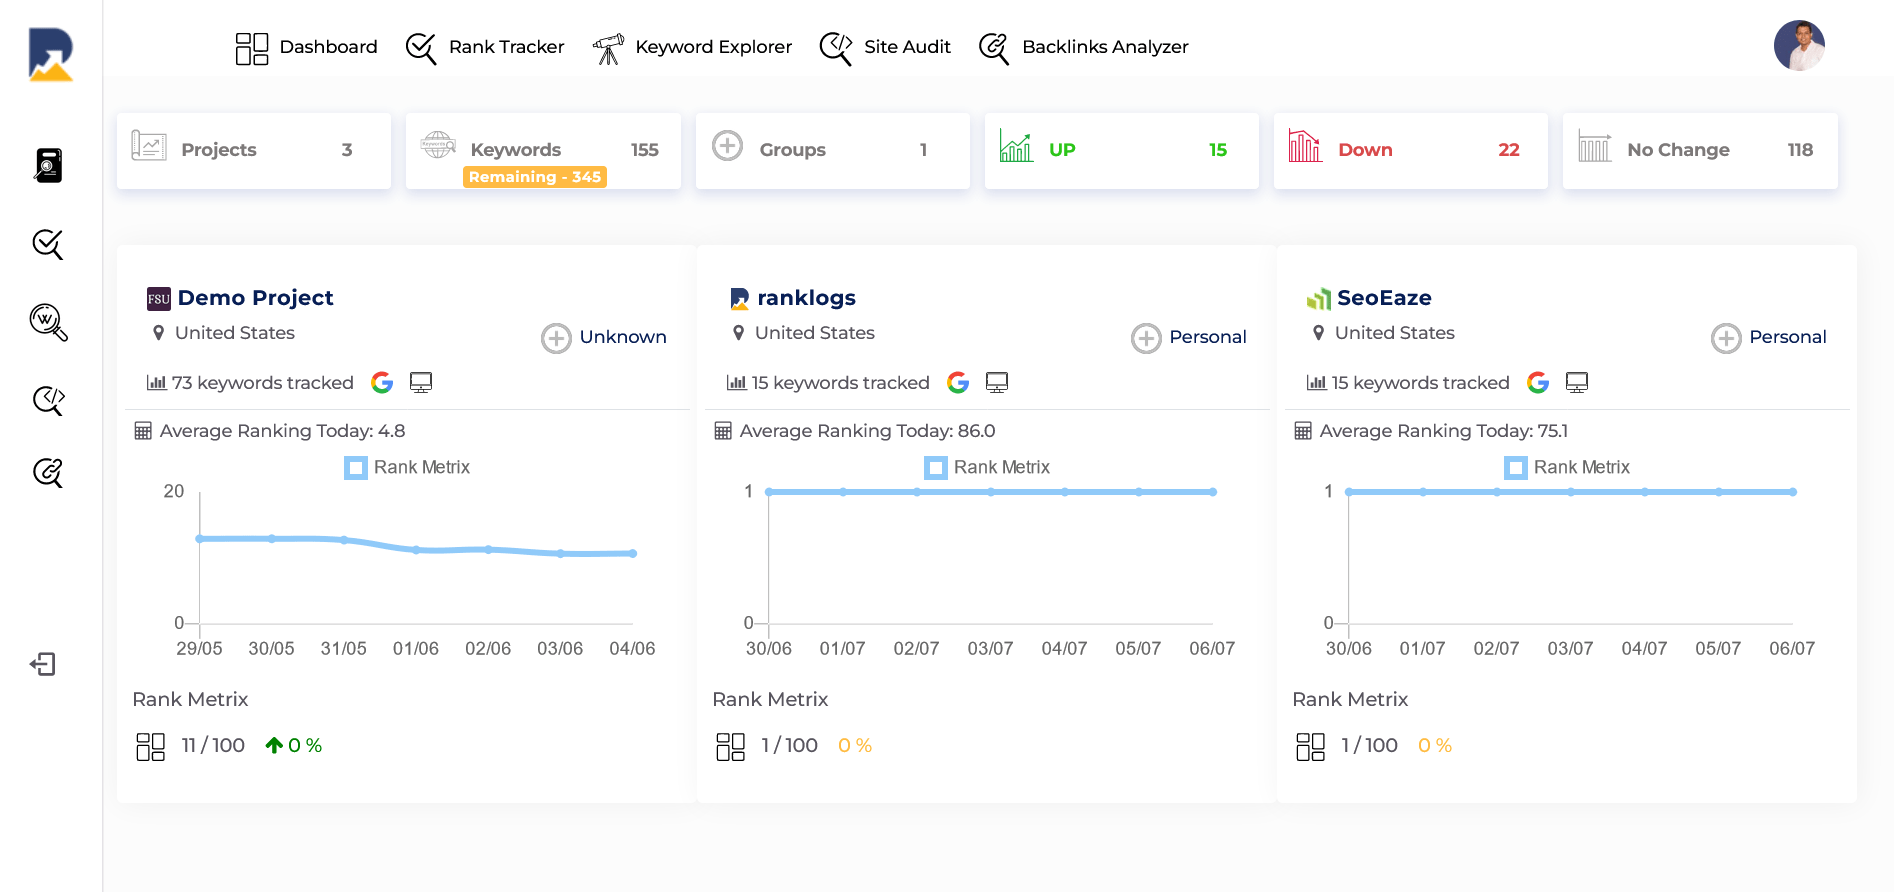The width and height of the screenshot is (1894, 892).
Task: Click the desktop monitor icon in SeoEaze card
Action: click(x=1577, y=383)
